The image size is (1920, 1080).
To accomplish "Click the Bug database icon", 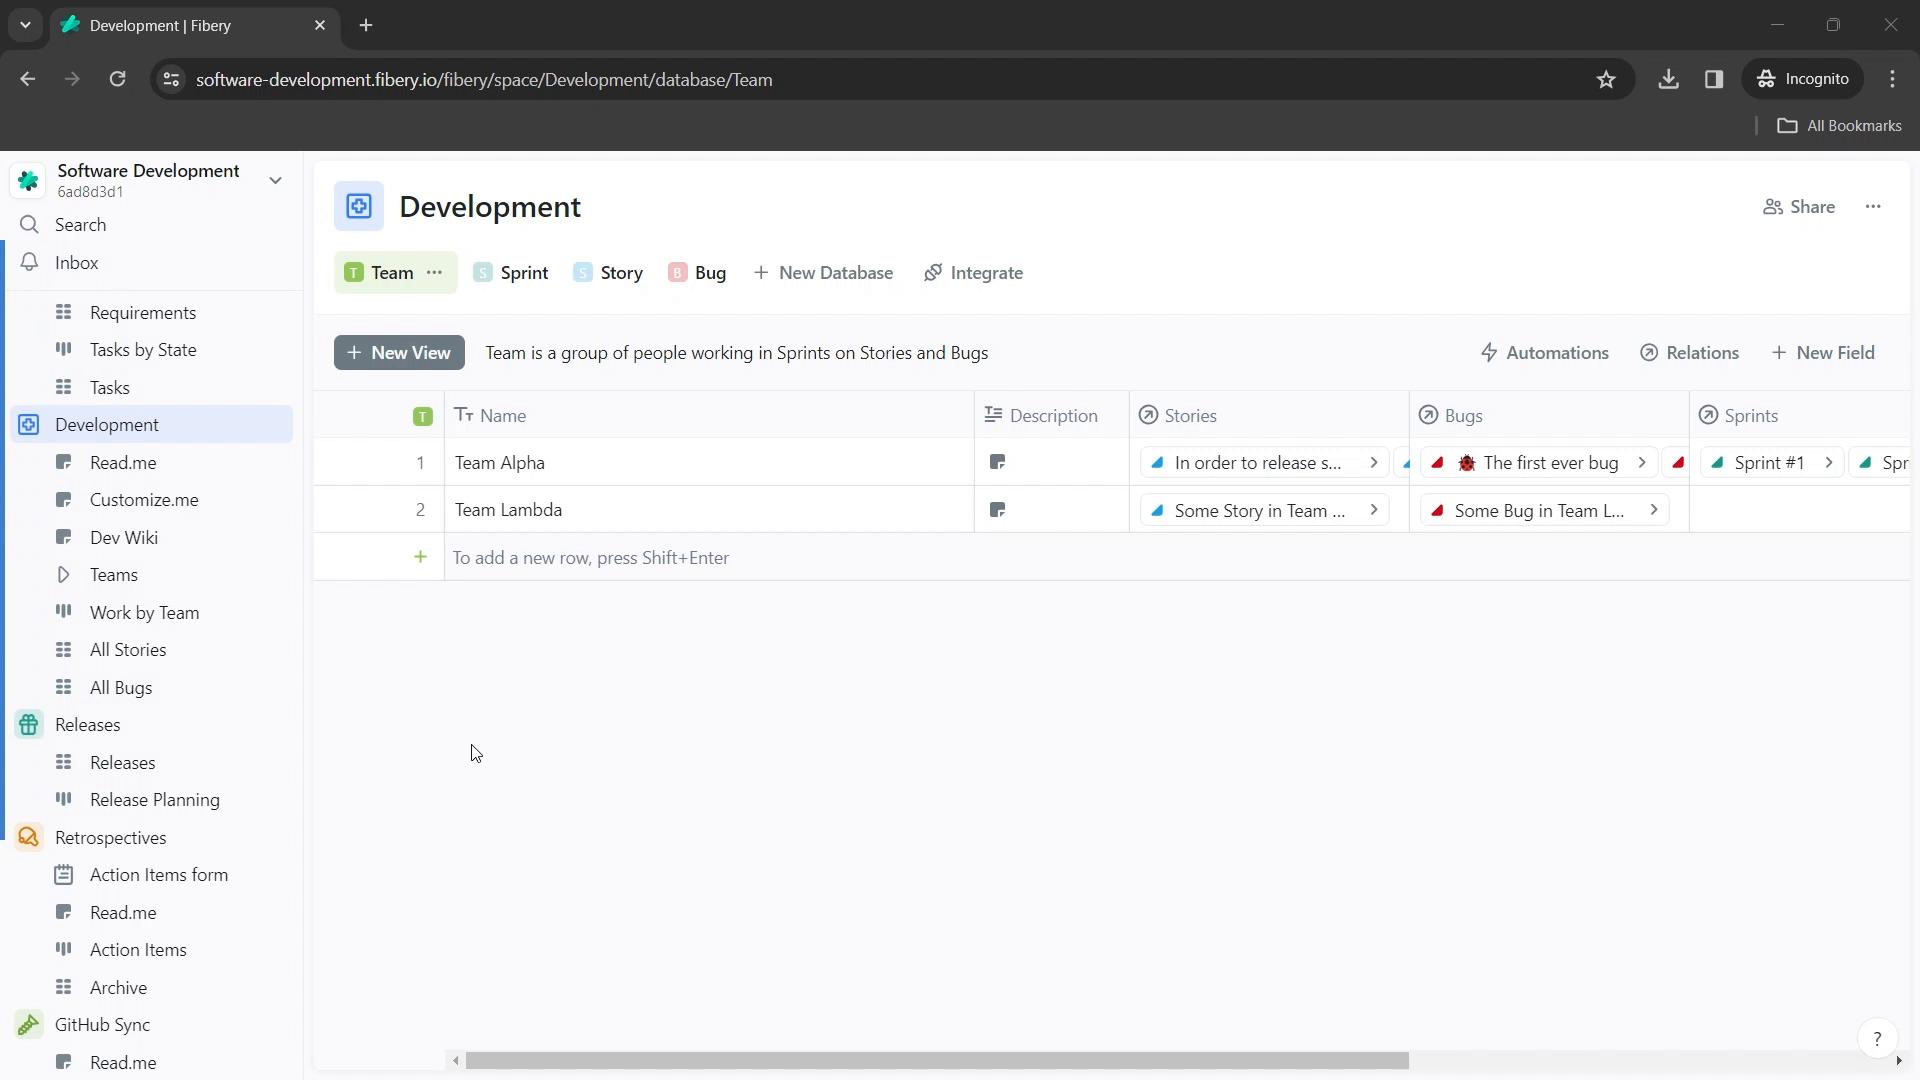I will [x=678, y=273].
